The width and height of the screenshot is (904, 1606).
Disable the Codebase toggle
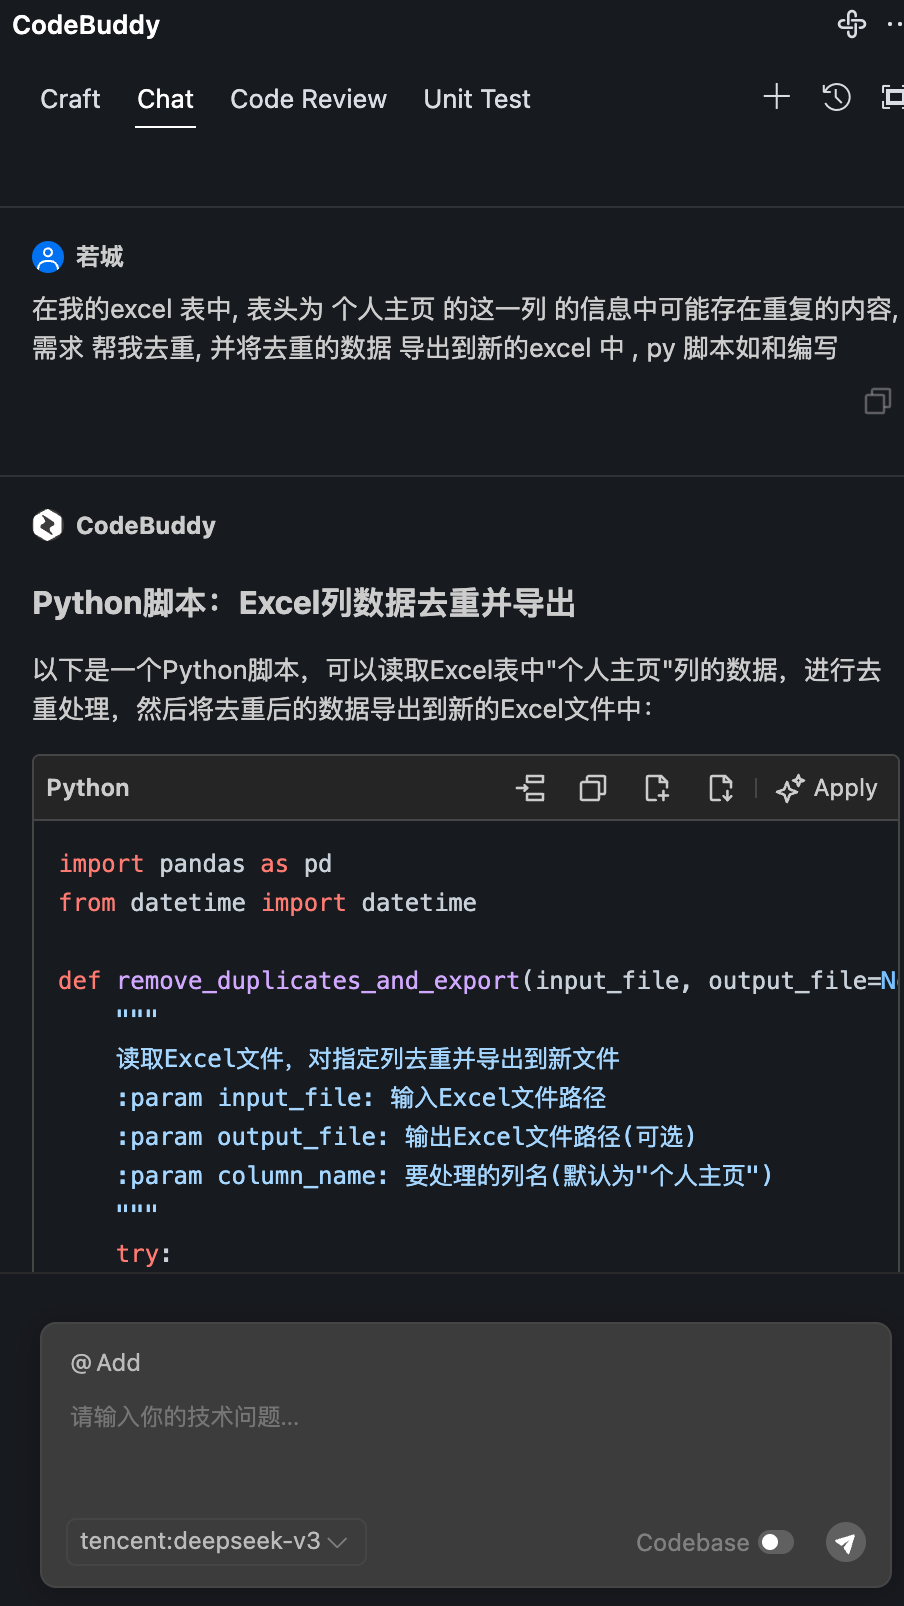[773, 1542]
